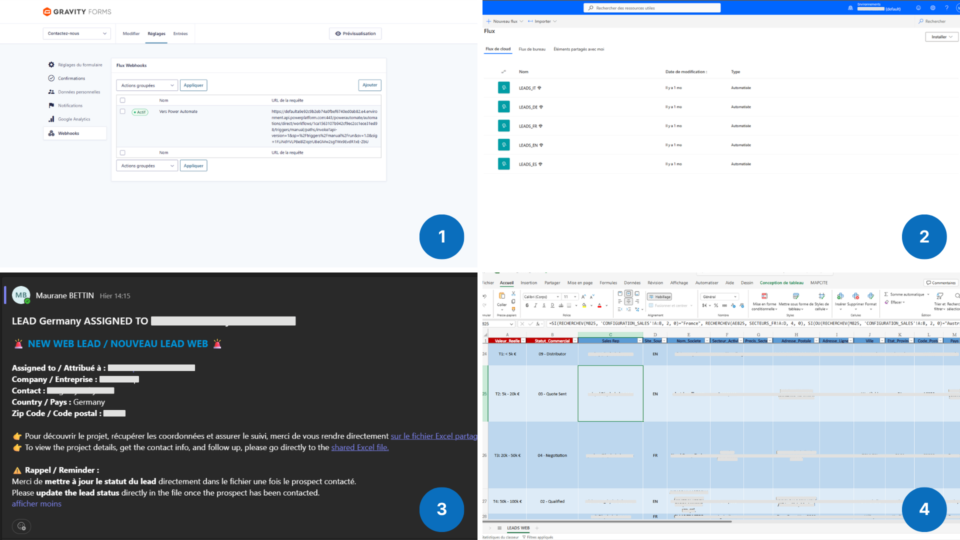Expand the top Actions groupées dropdown
The image size is (960, 540).
click(146, 85)
